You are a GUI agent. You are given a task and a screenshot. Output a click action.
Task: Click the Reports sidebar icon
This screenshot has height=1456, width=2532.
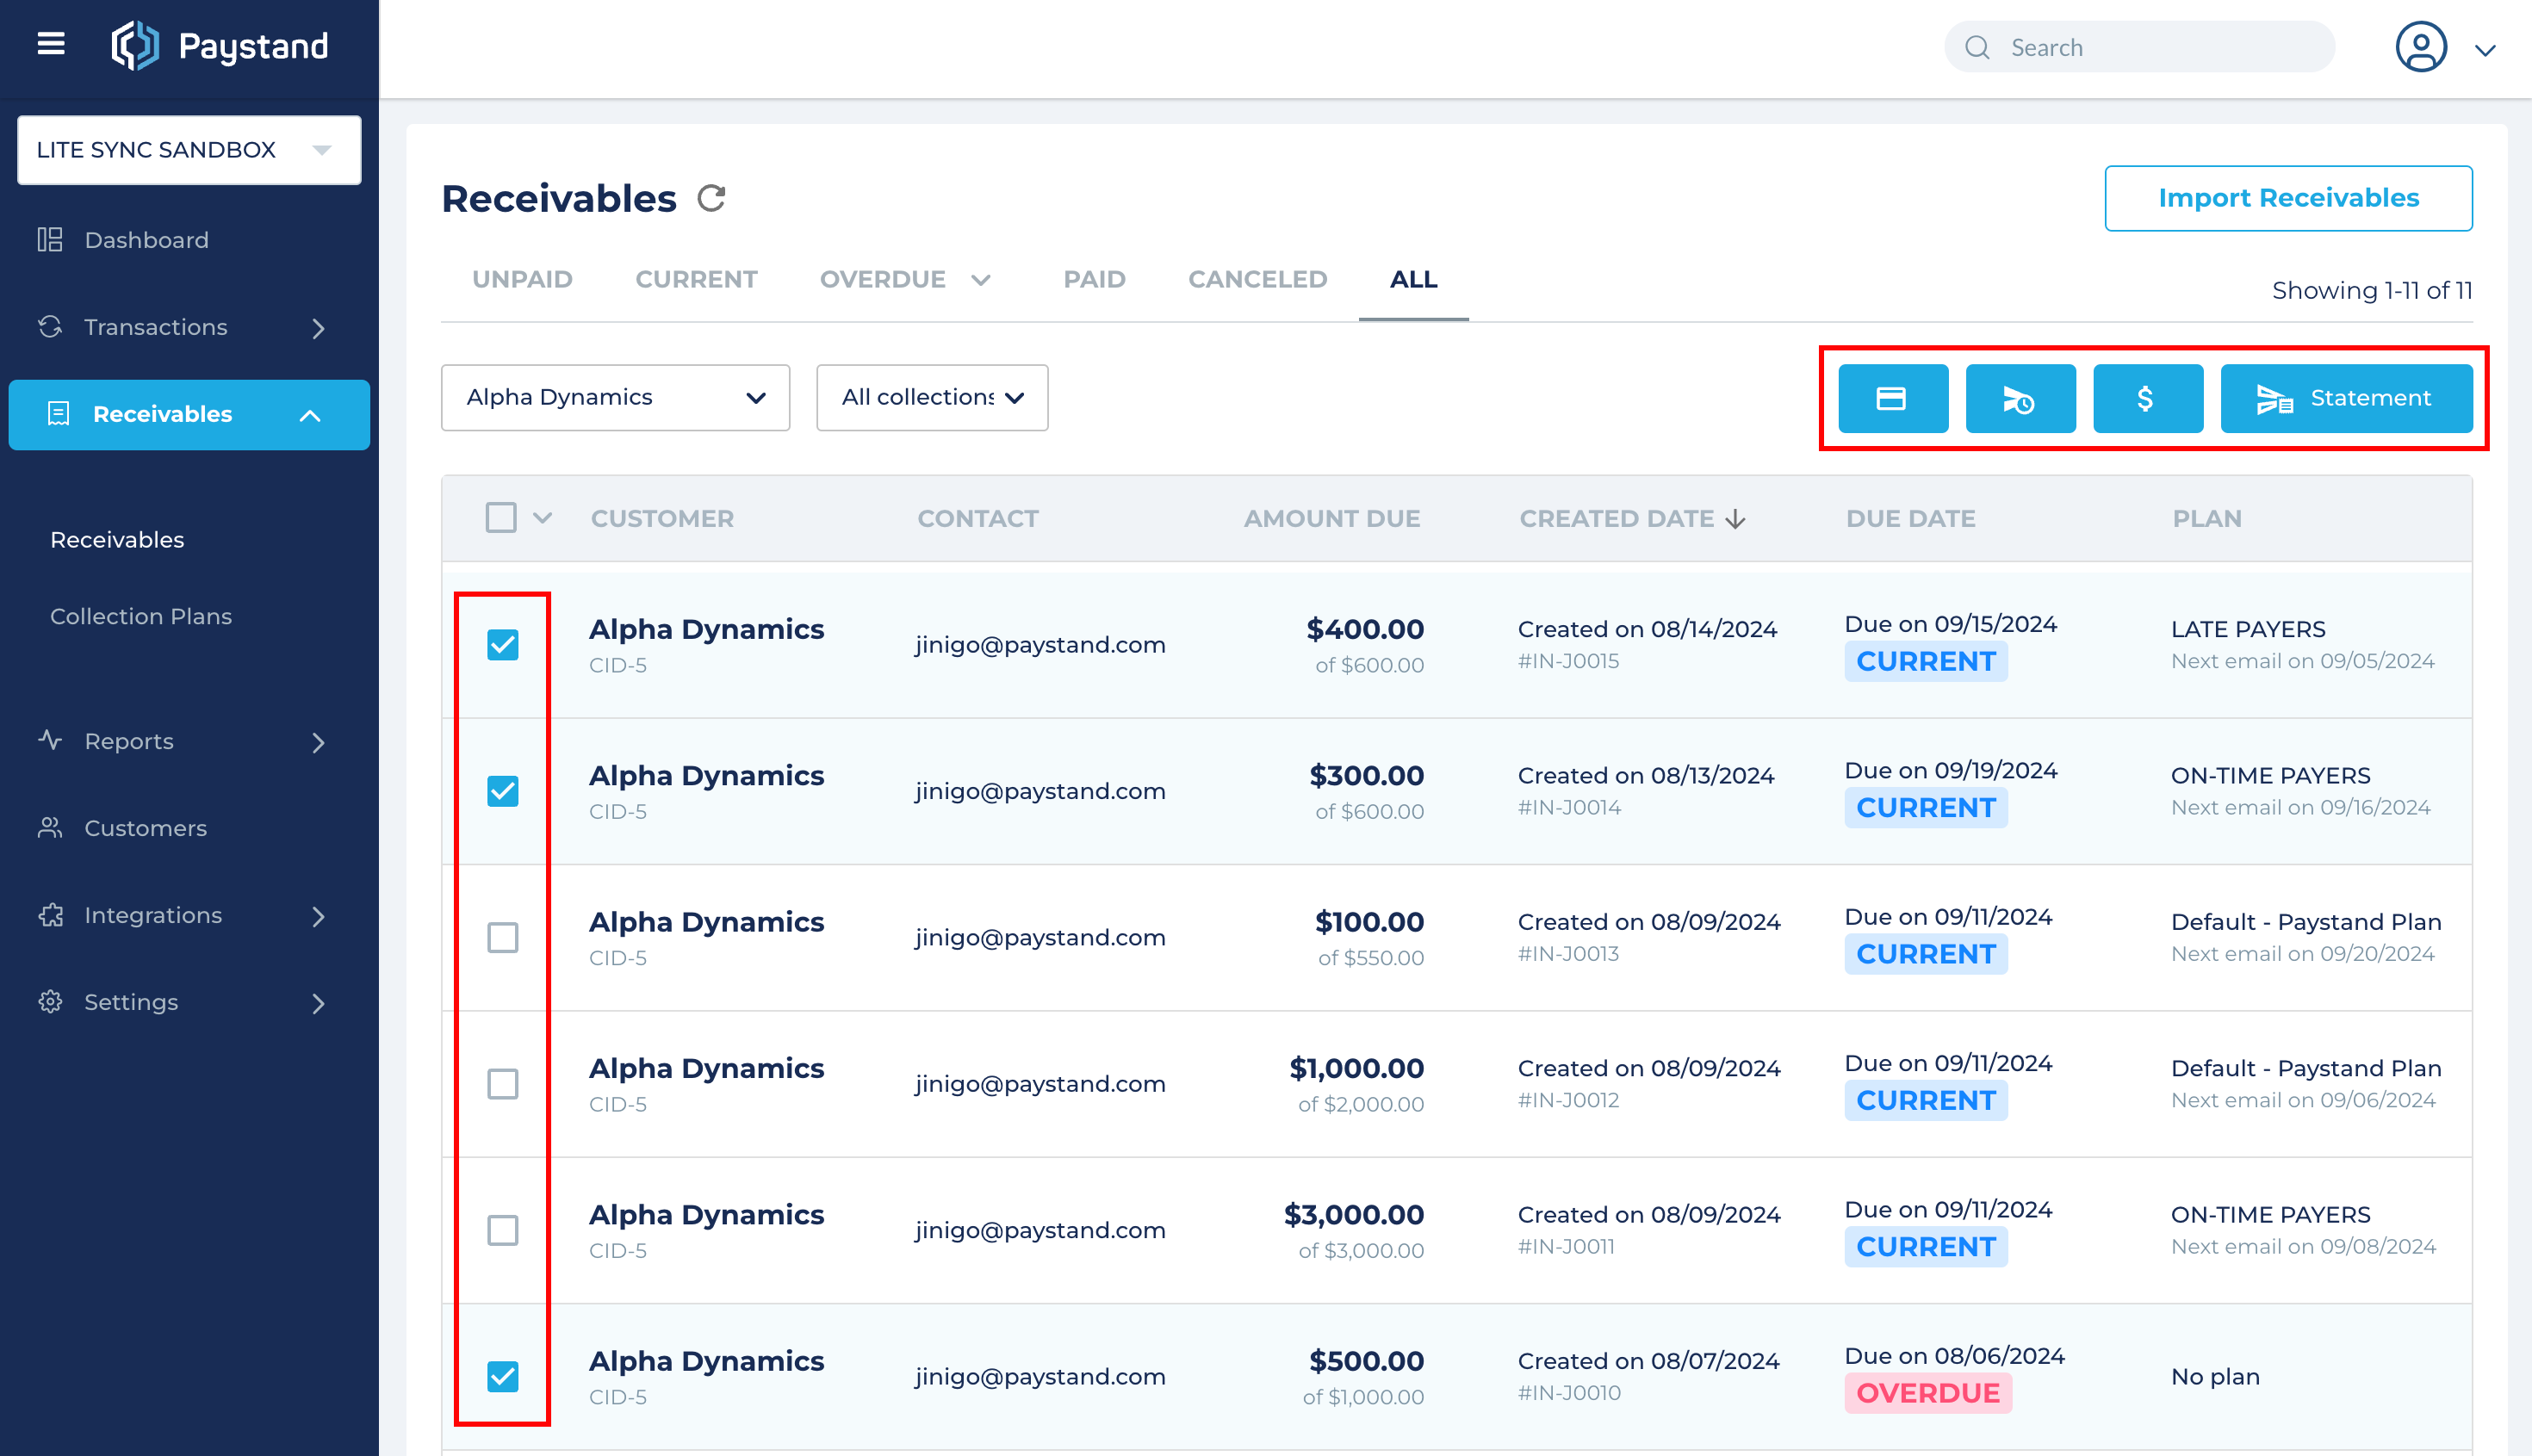pos(50,741)
